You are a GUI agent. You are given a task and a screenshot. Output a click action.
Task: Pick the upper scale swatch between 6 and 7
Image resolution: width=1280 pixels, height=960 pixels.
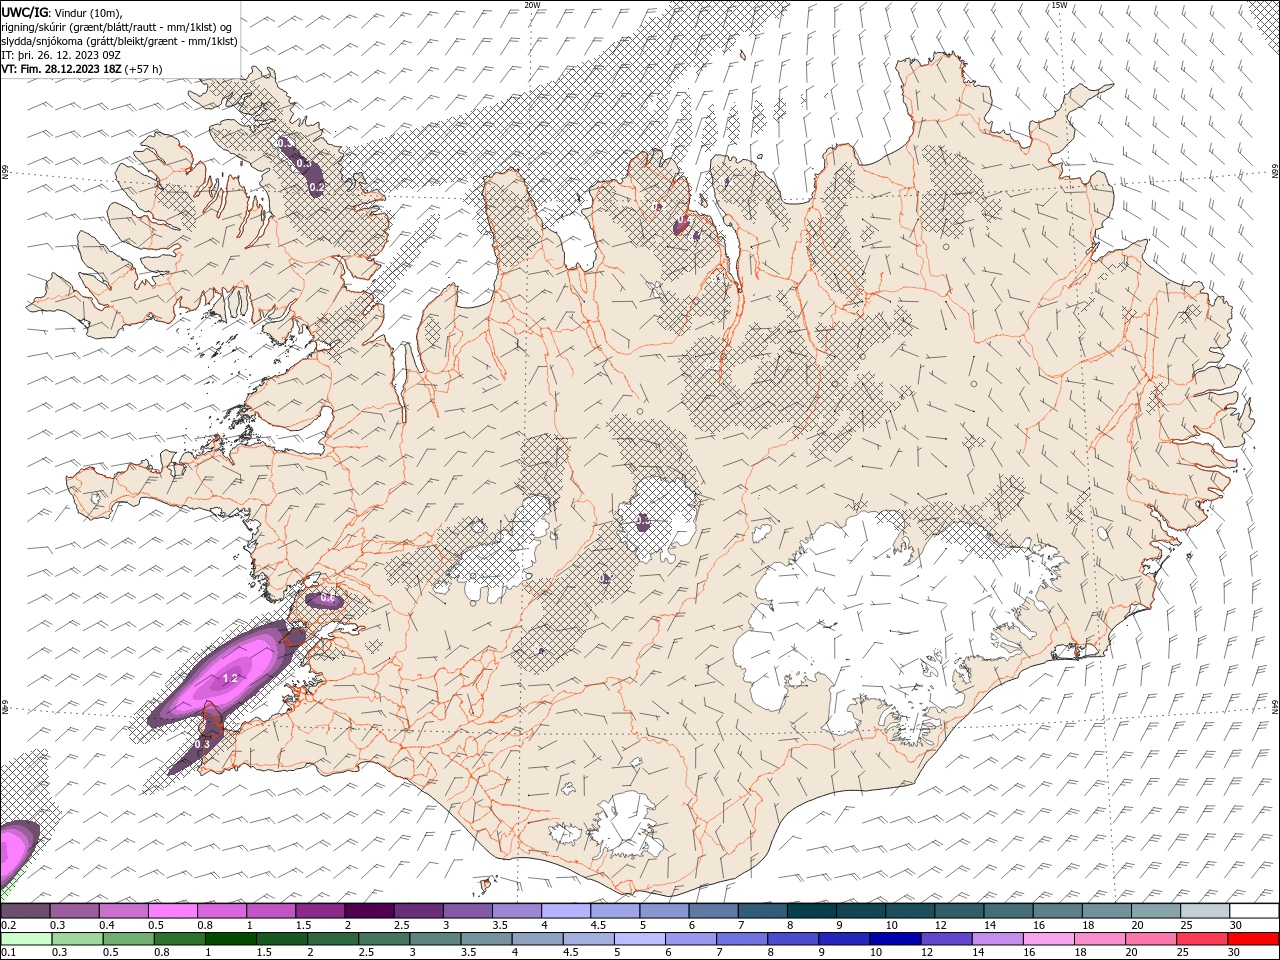tap(714, 910)
